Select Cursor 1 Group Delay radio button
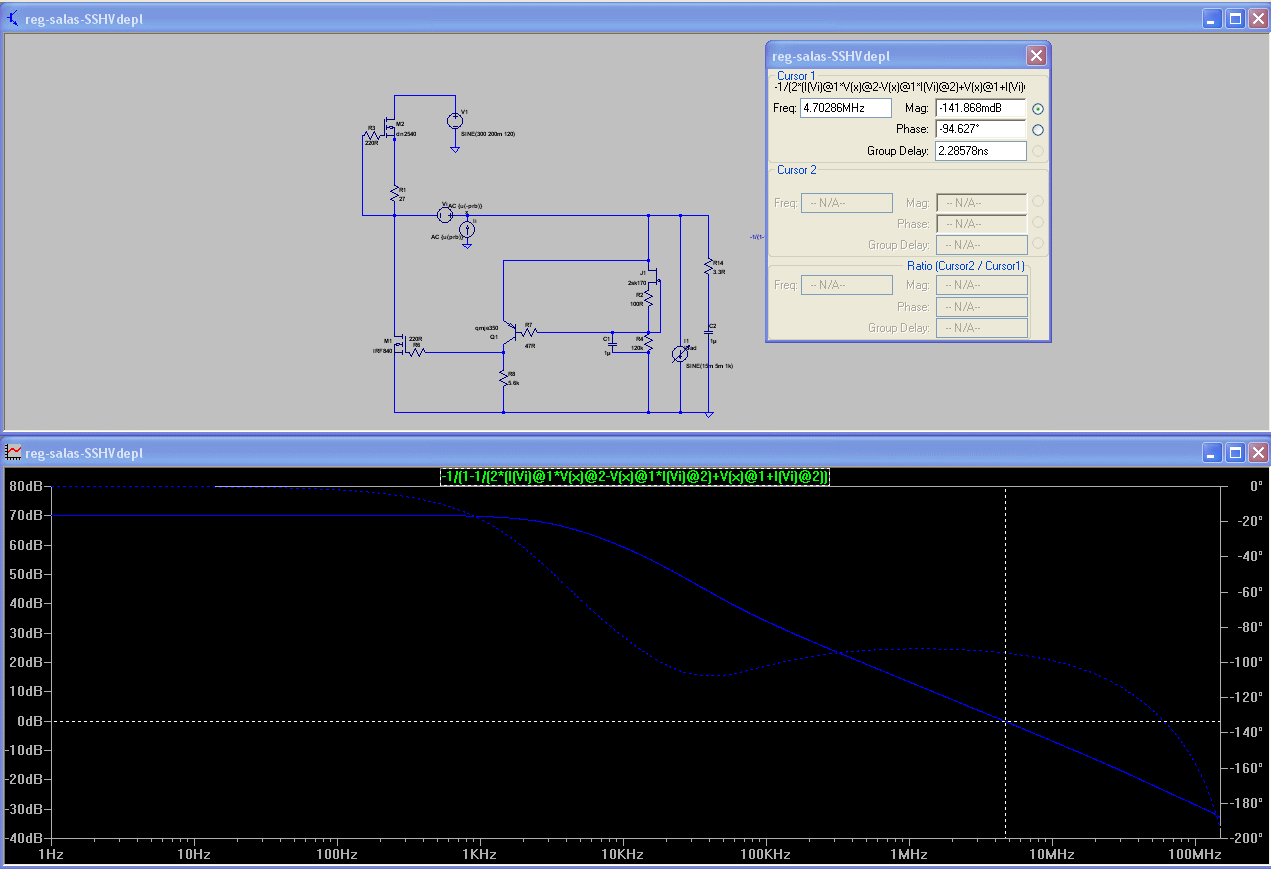This screenshot has width=1271, height=869. click(x=1038, y=151)
